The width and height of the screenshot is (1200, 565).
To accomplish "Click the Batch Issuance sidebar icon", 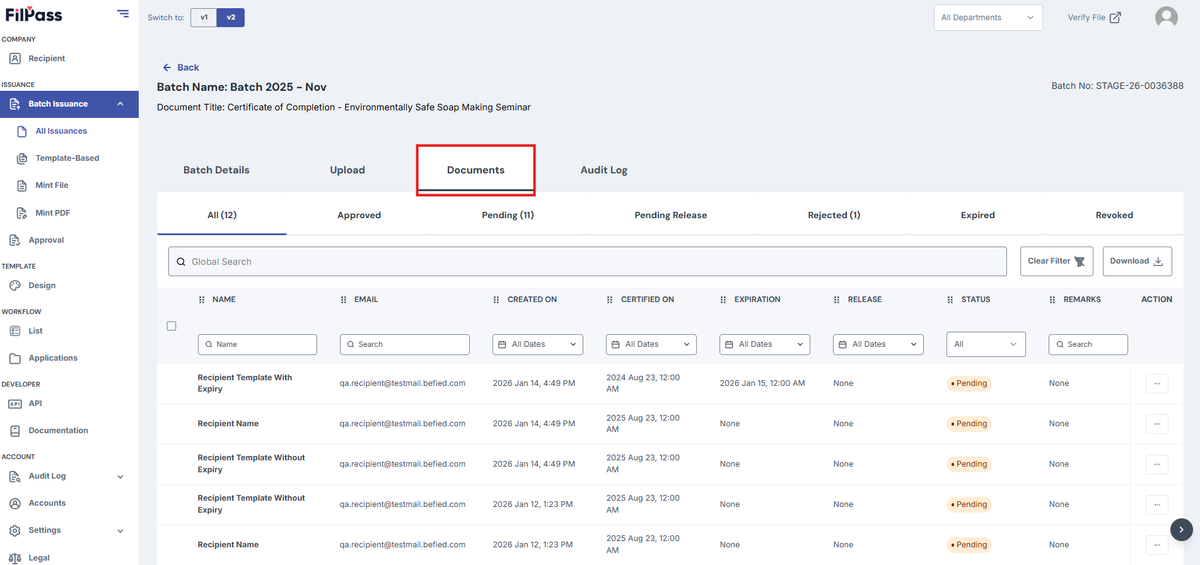I will [15, 104].
